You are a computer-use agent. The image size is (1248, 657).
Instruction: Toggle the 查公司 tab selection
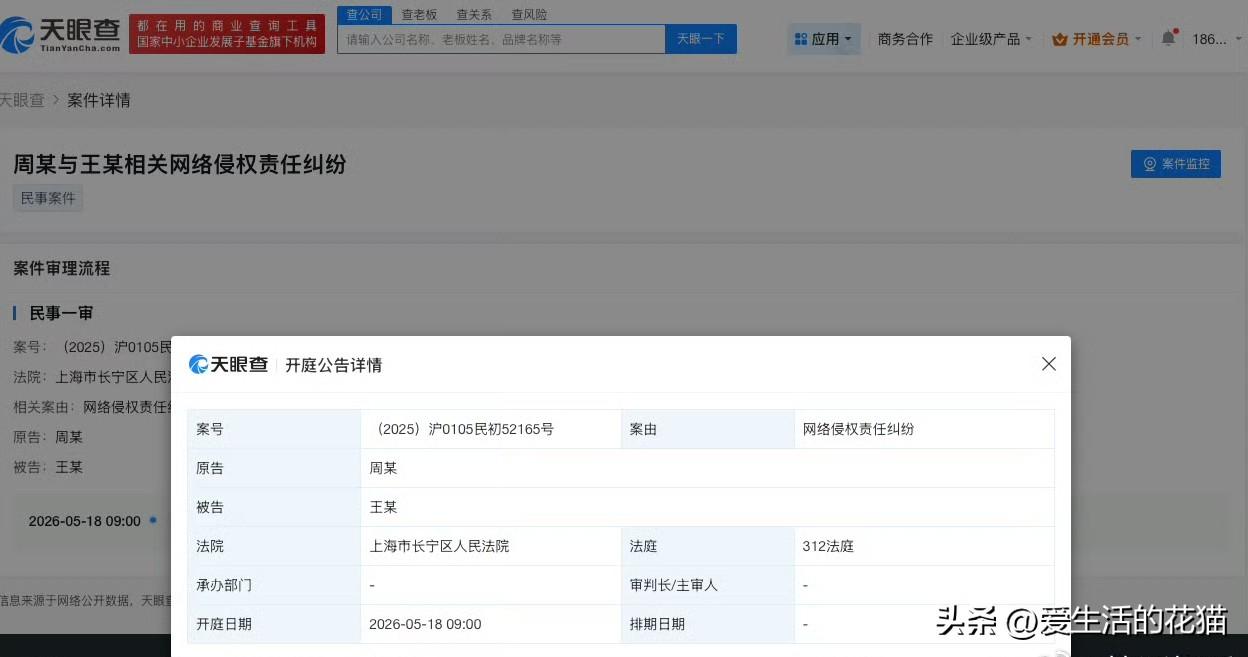[364, 14]
